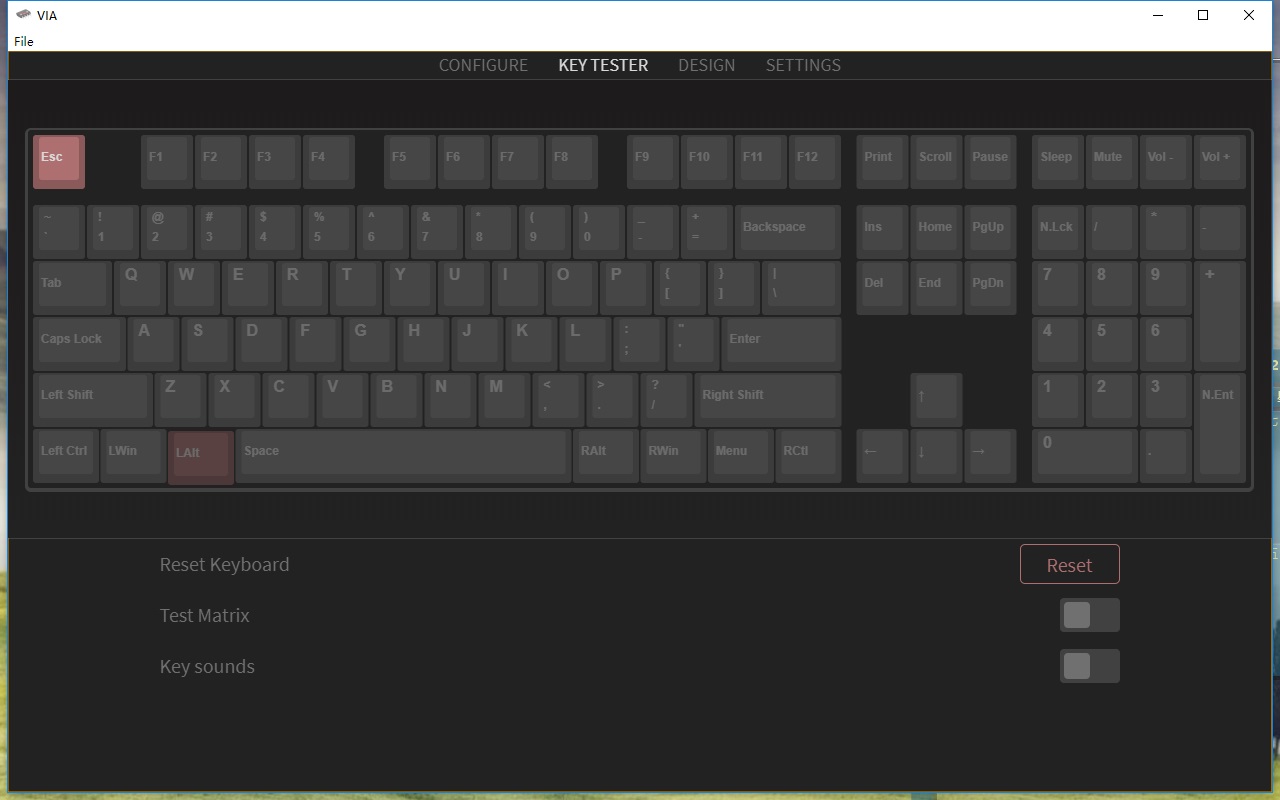This screenshot has width=1280, height=800.
Task: Click the highlighted Esc key
Action: tap(59, 162)
